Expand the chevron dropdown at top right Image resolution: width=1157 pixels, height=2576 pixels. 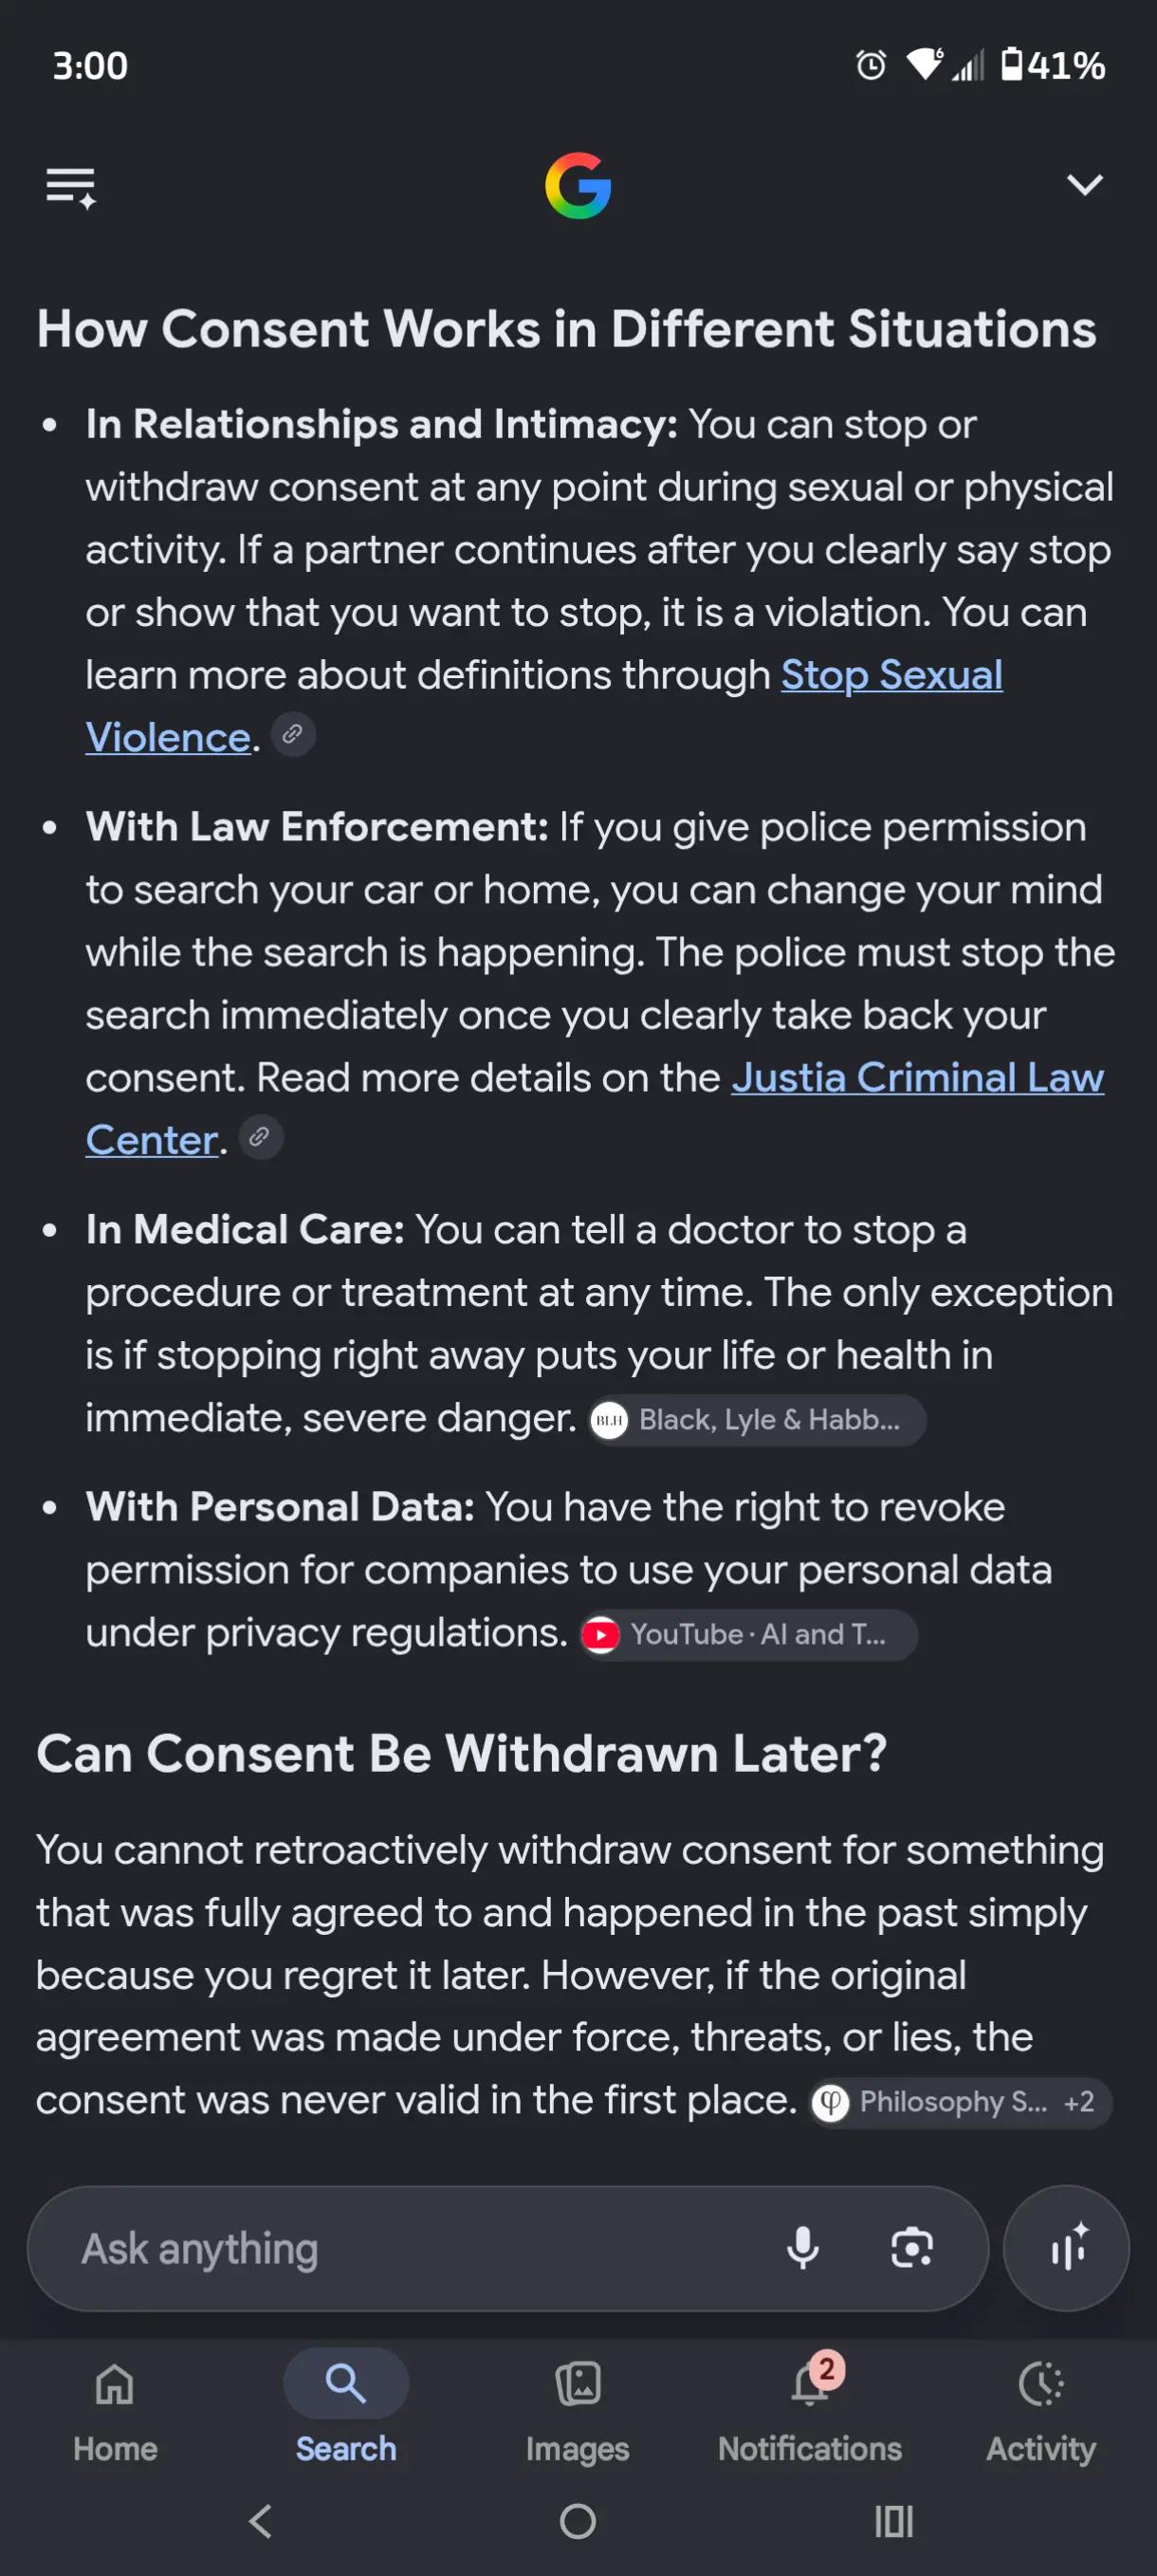pyautogui.click(x=1084, y=185)
